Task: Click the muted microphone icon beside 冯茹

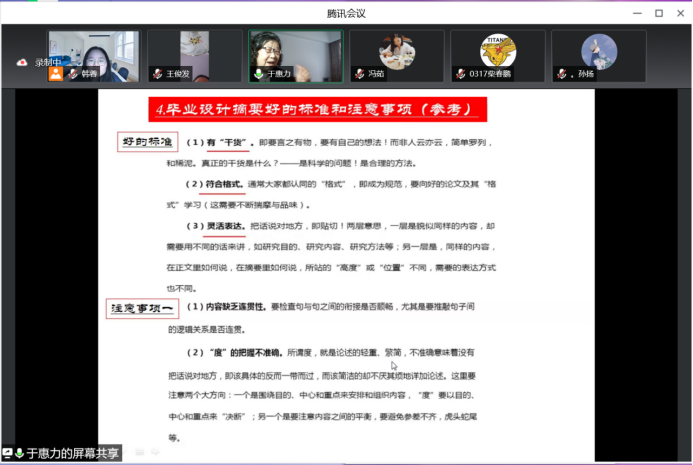Action: [x=357, y=74]
